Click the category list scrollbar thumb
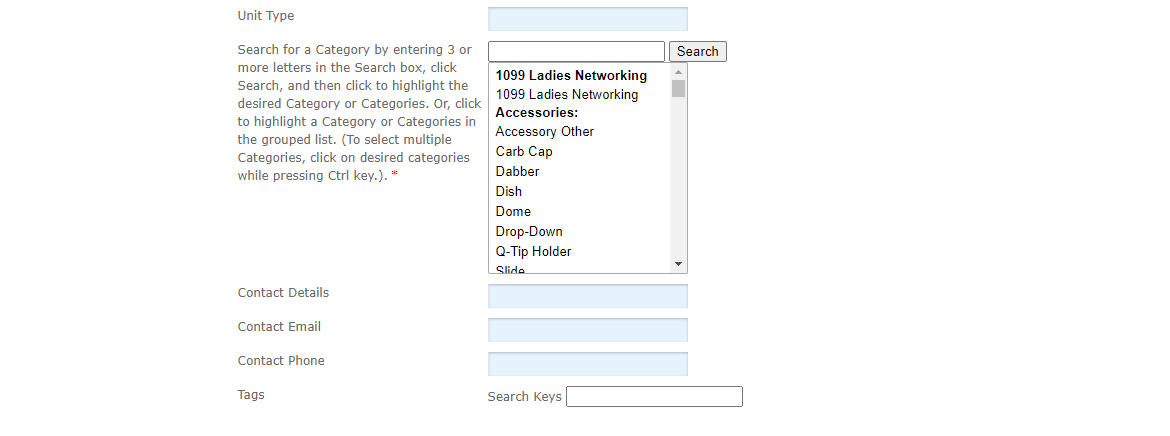 [679, 89]
